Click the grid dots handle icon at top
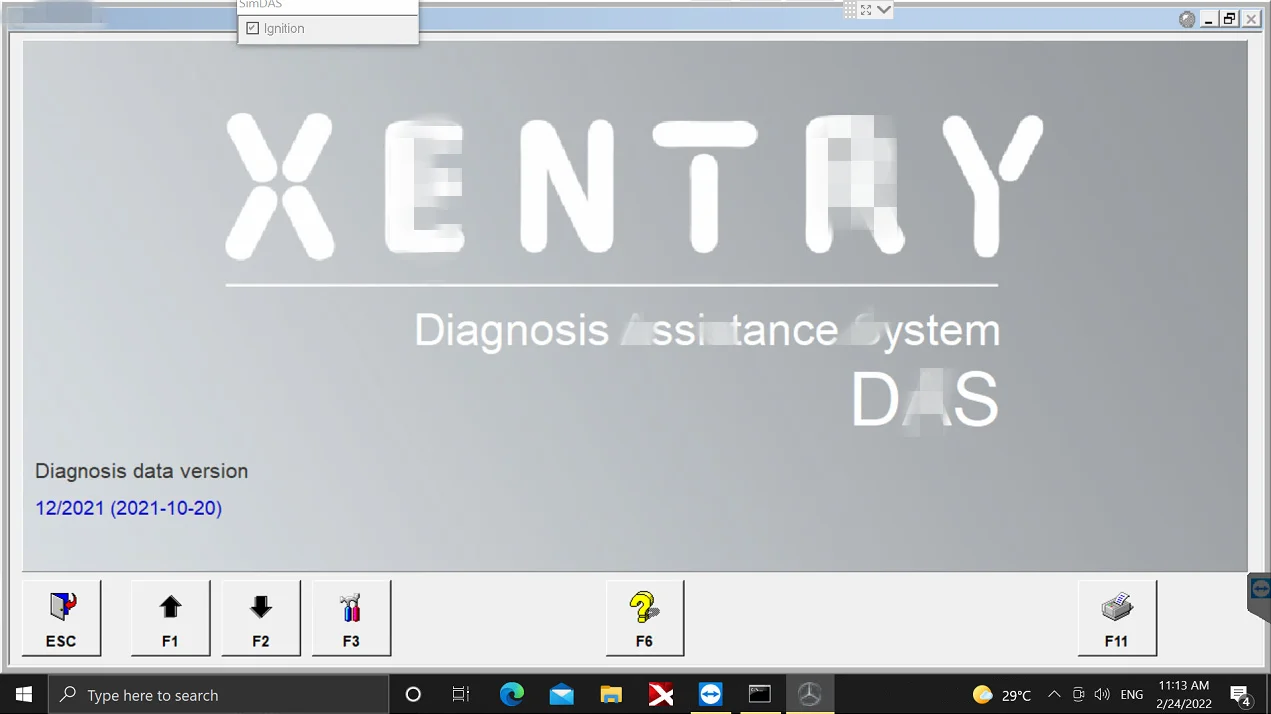This screenshot has height=714, width=1271. 850,10
